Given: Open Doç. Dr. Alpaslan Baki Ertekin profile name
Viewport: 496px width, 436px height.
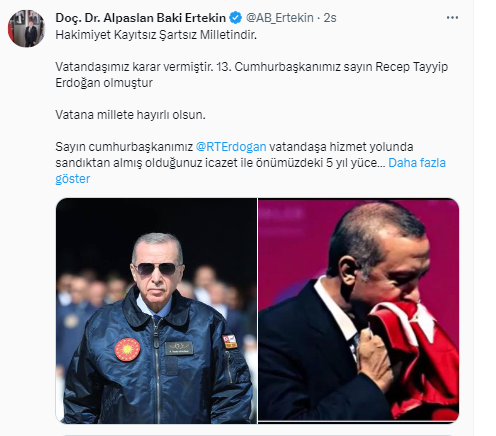Looking at the screenshot, I should (x=140, y=18).
